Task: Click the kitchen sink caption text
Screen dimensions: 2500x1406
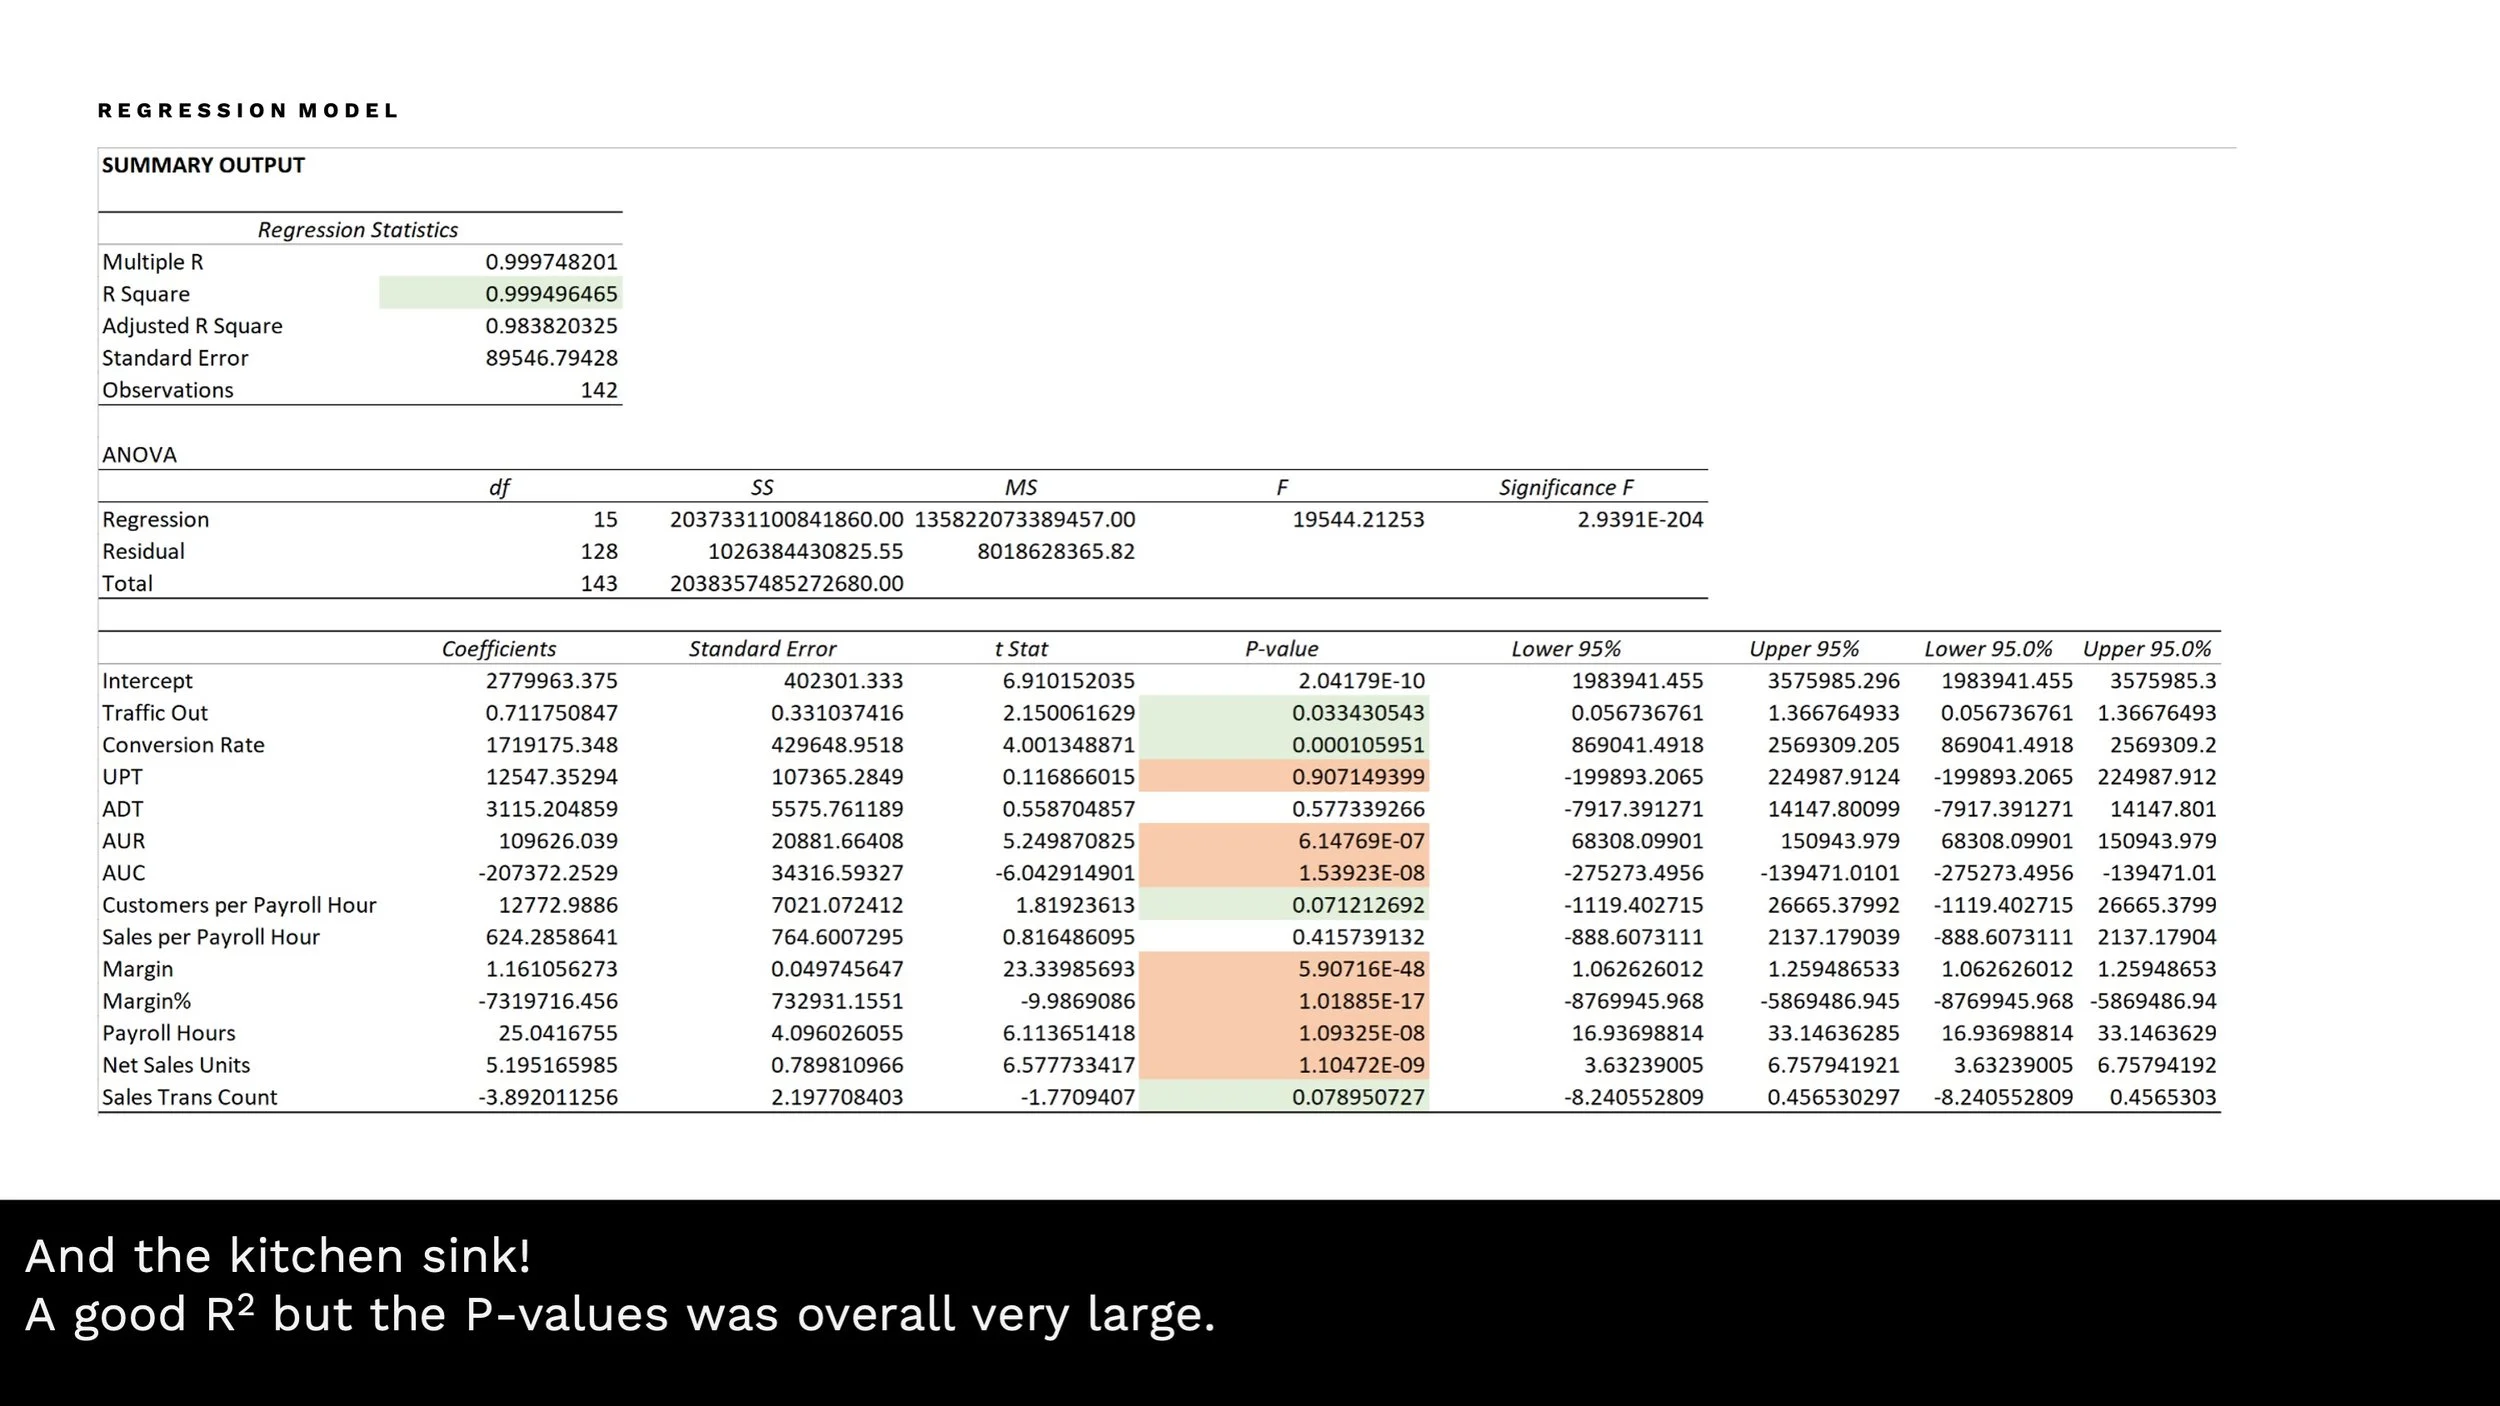Action: [278, 1256]
